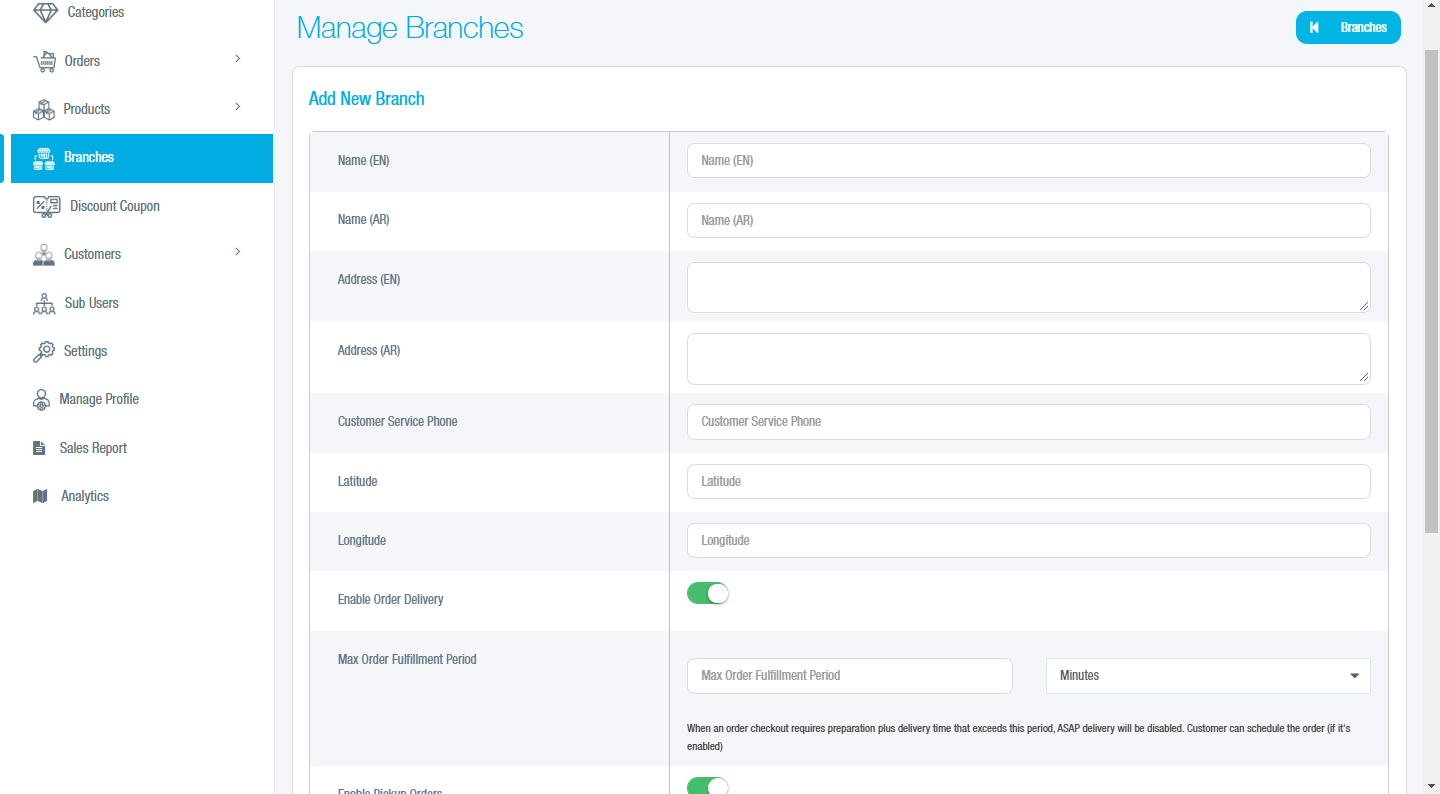The width and height of the screenshot is (1440, 794).
Task: Click the Analytics map icon
Action: [40, 496]
